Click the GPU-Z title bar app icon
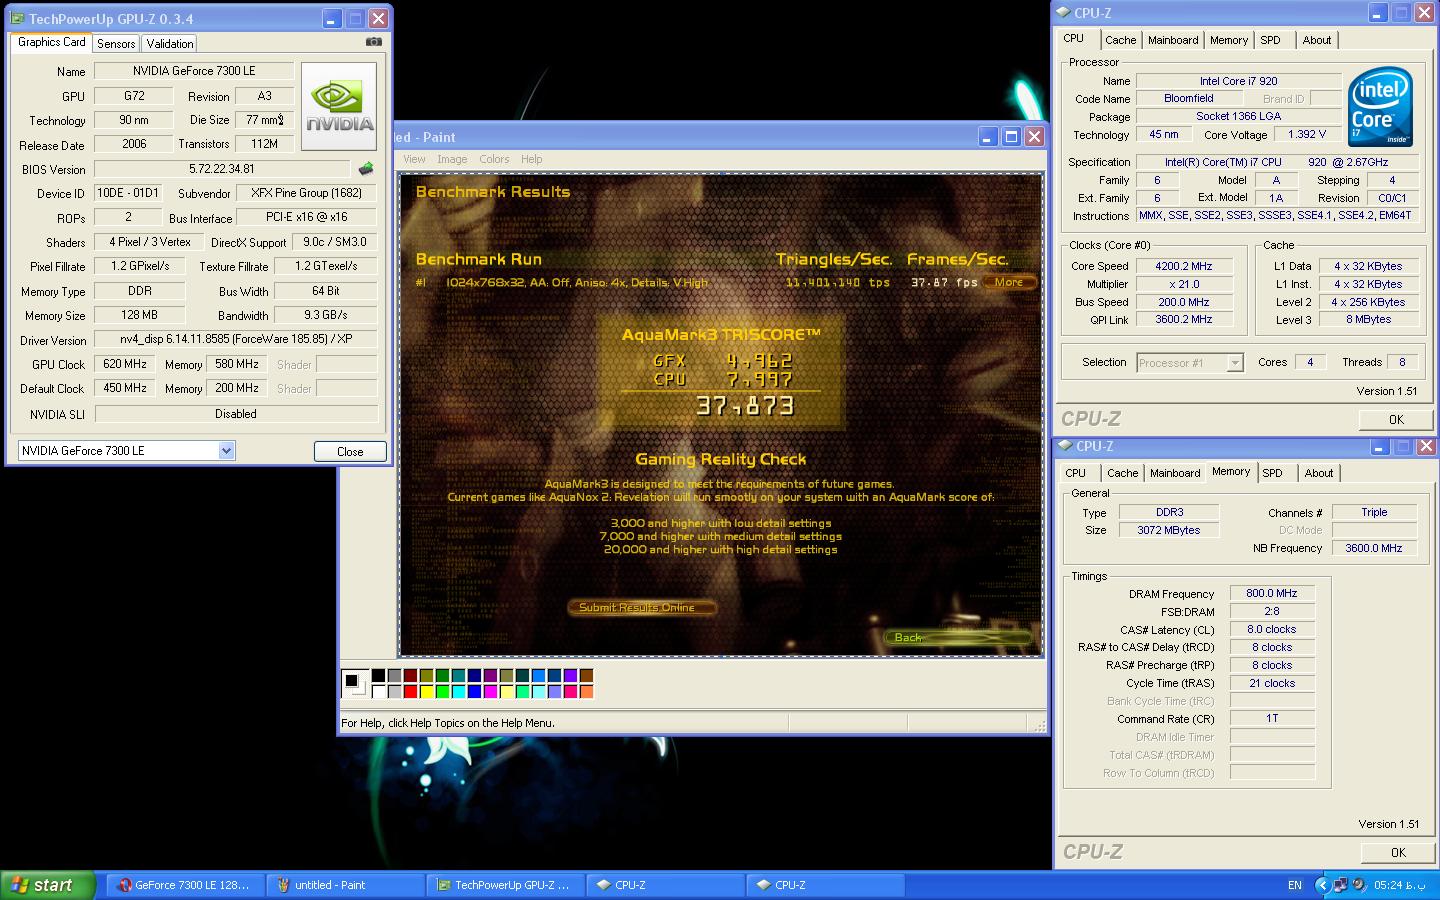 pyautogui.click(x=17, y=18)
